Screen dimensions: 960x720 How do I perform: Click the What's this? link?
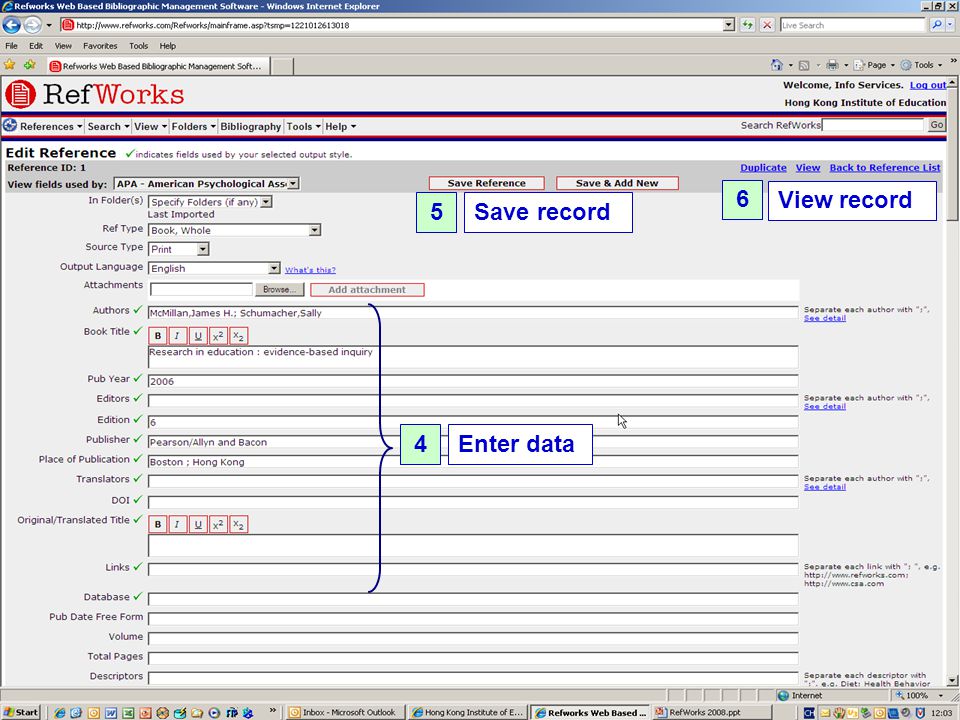[x=310, y=270]
